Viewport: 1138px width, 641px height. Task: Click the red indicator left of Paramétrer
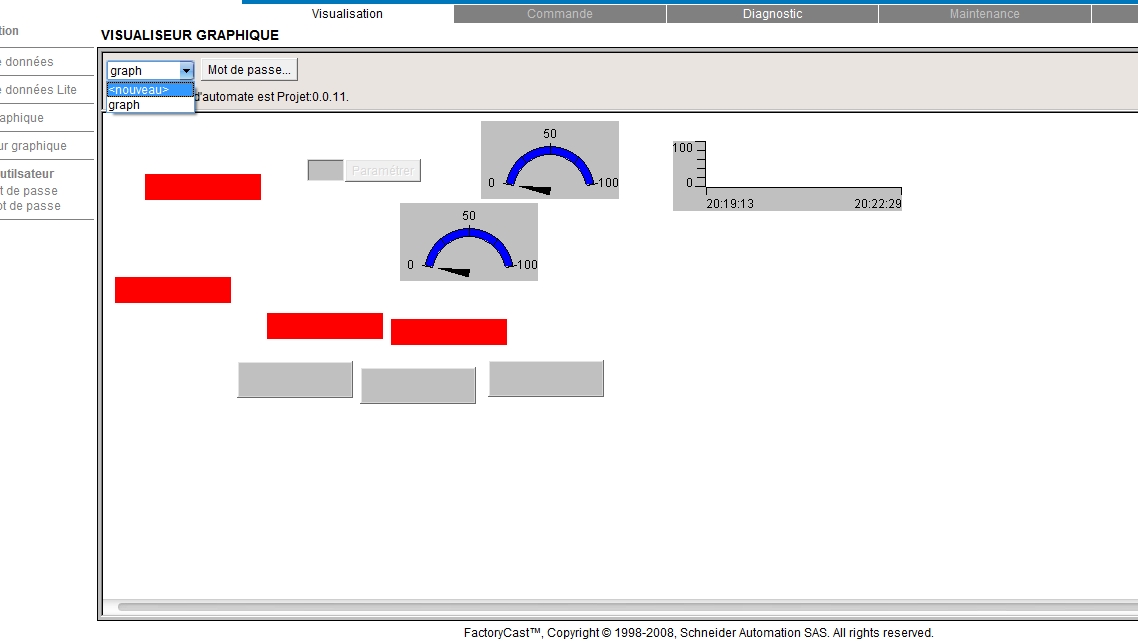[x=202, y=187]
